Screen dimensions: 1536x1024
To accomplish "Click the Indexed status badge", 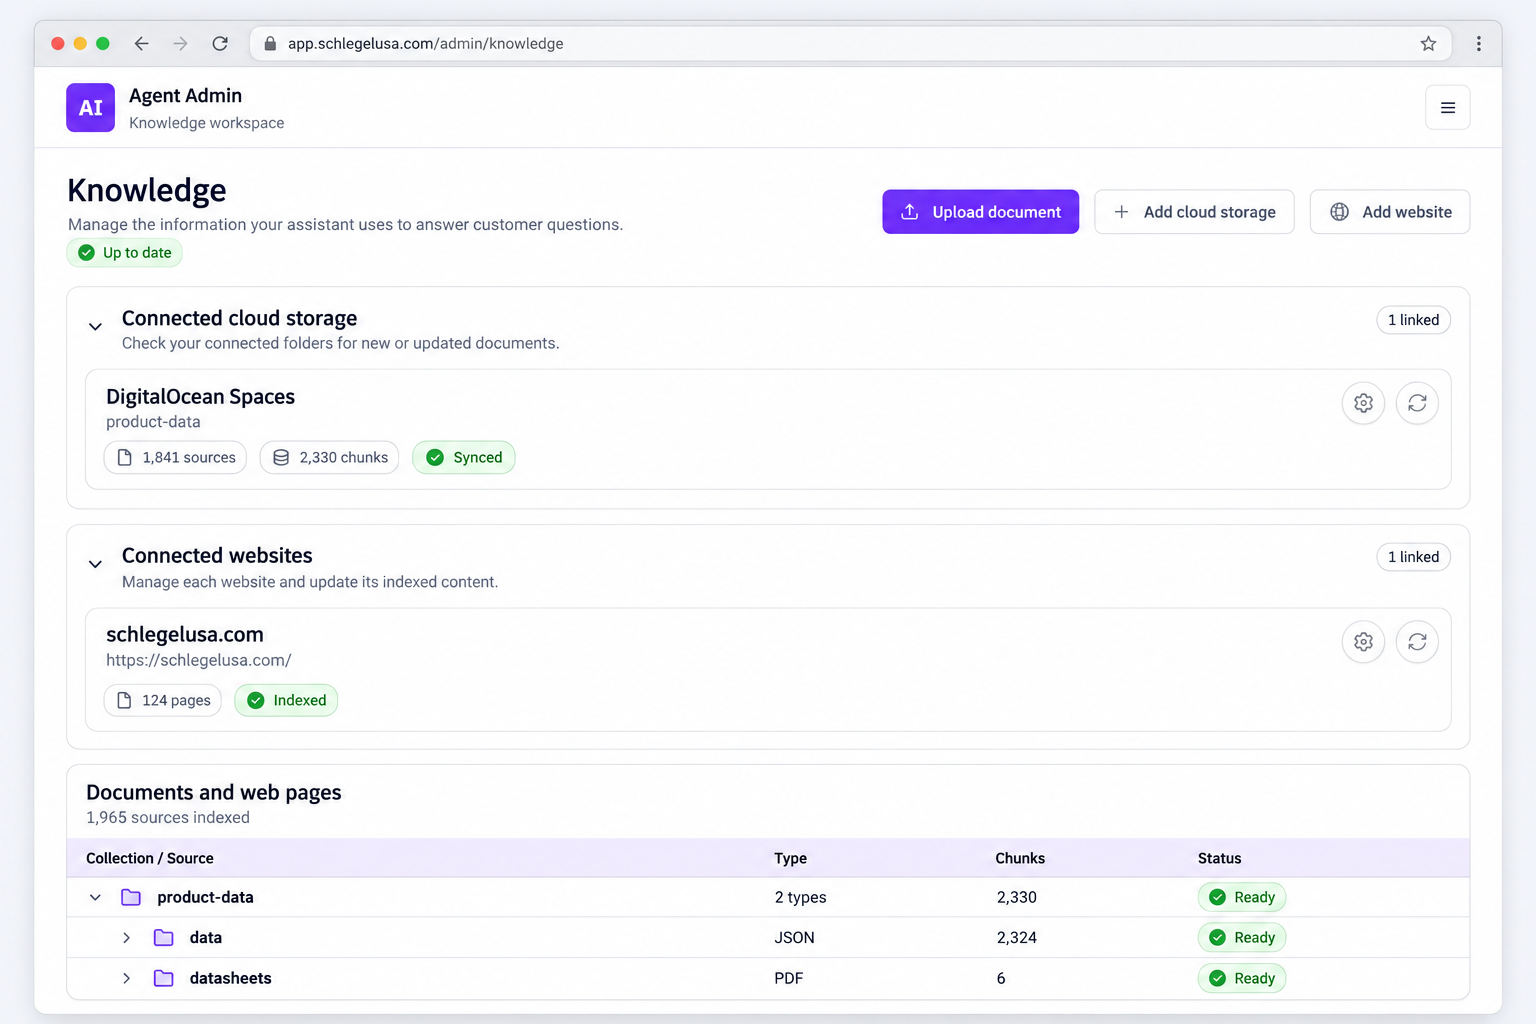I will [x=286, y=700].
